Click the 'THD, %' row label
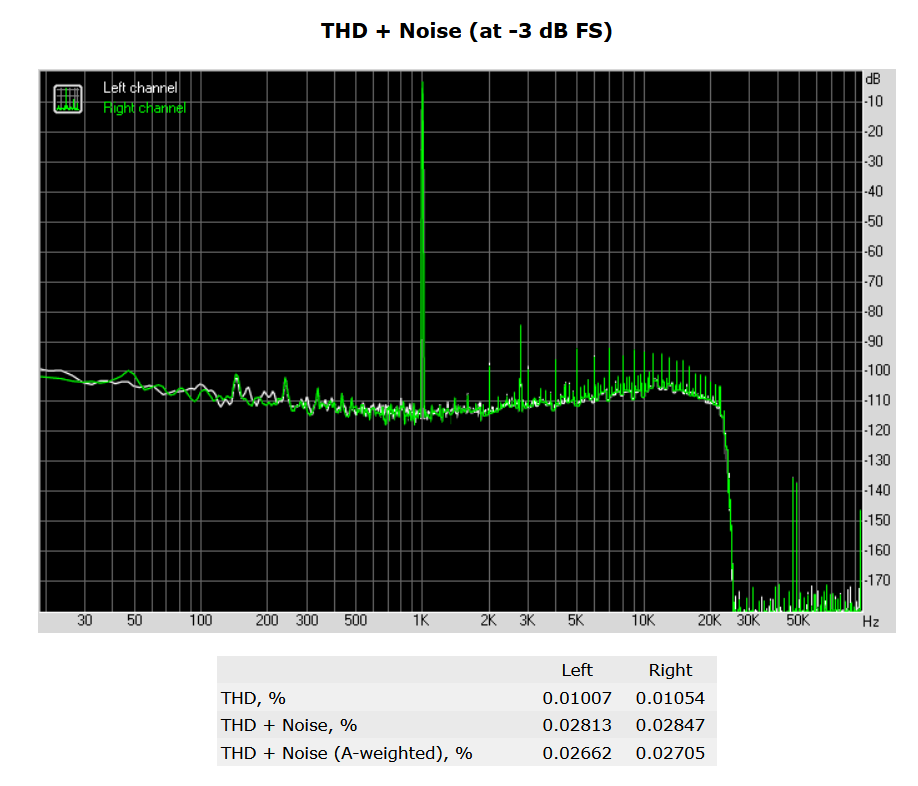 click(253, 698)
